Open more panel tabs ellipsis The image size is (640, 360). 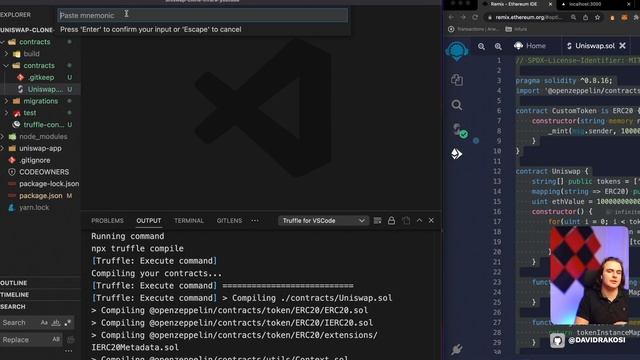coord(255,220)
